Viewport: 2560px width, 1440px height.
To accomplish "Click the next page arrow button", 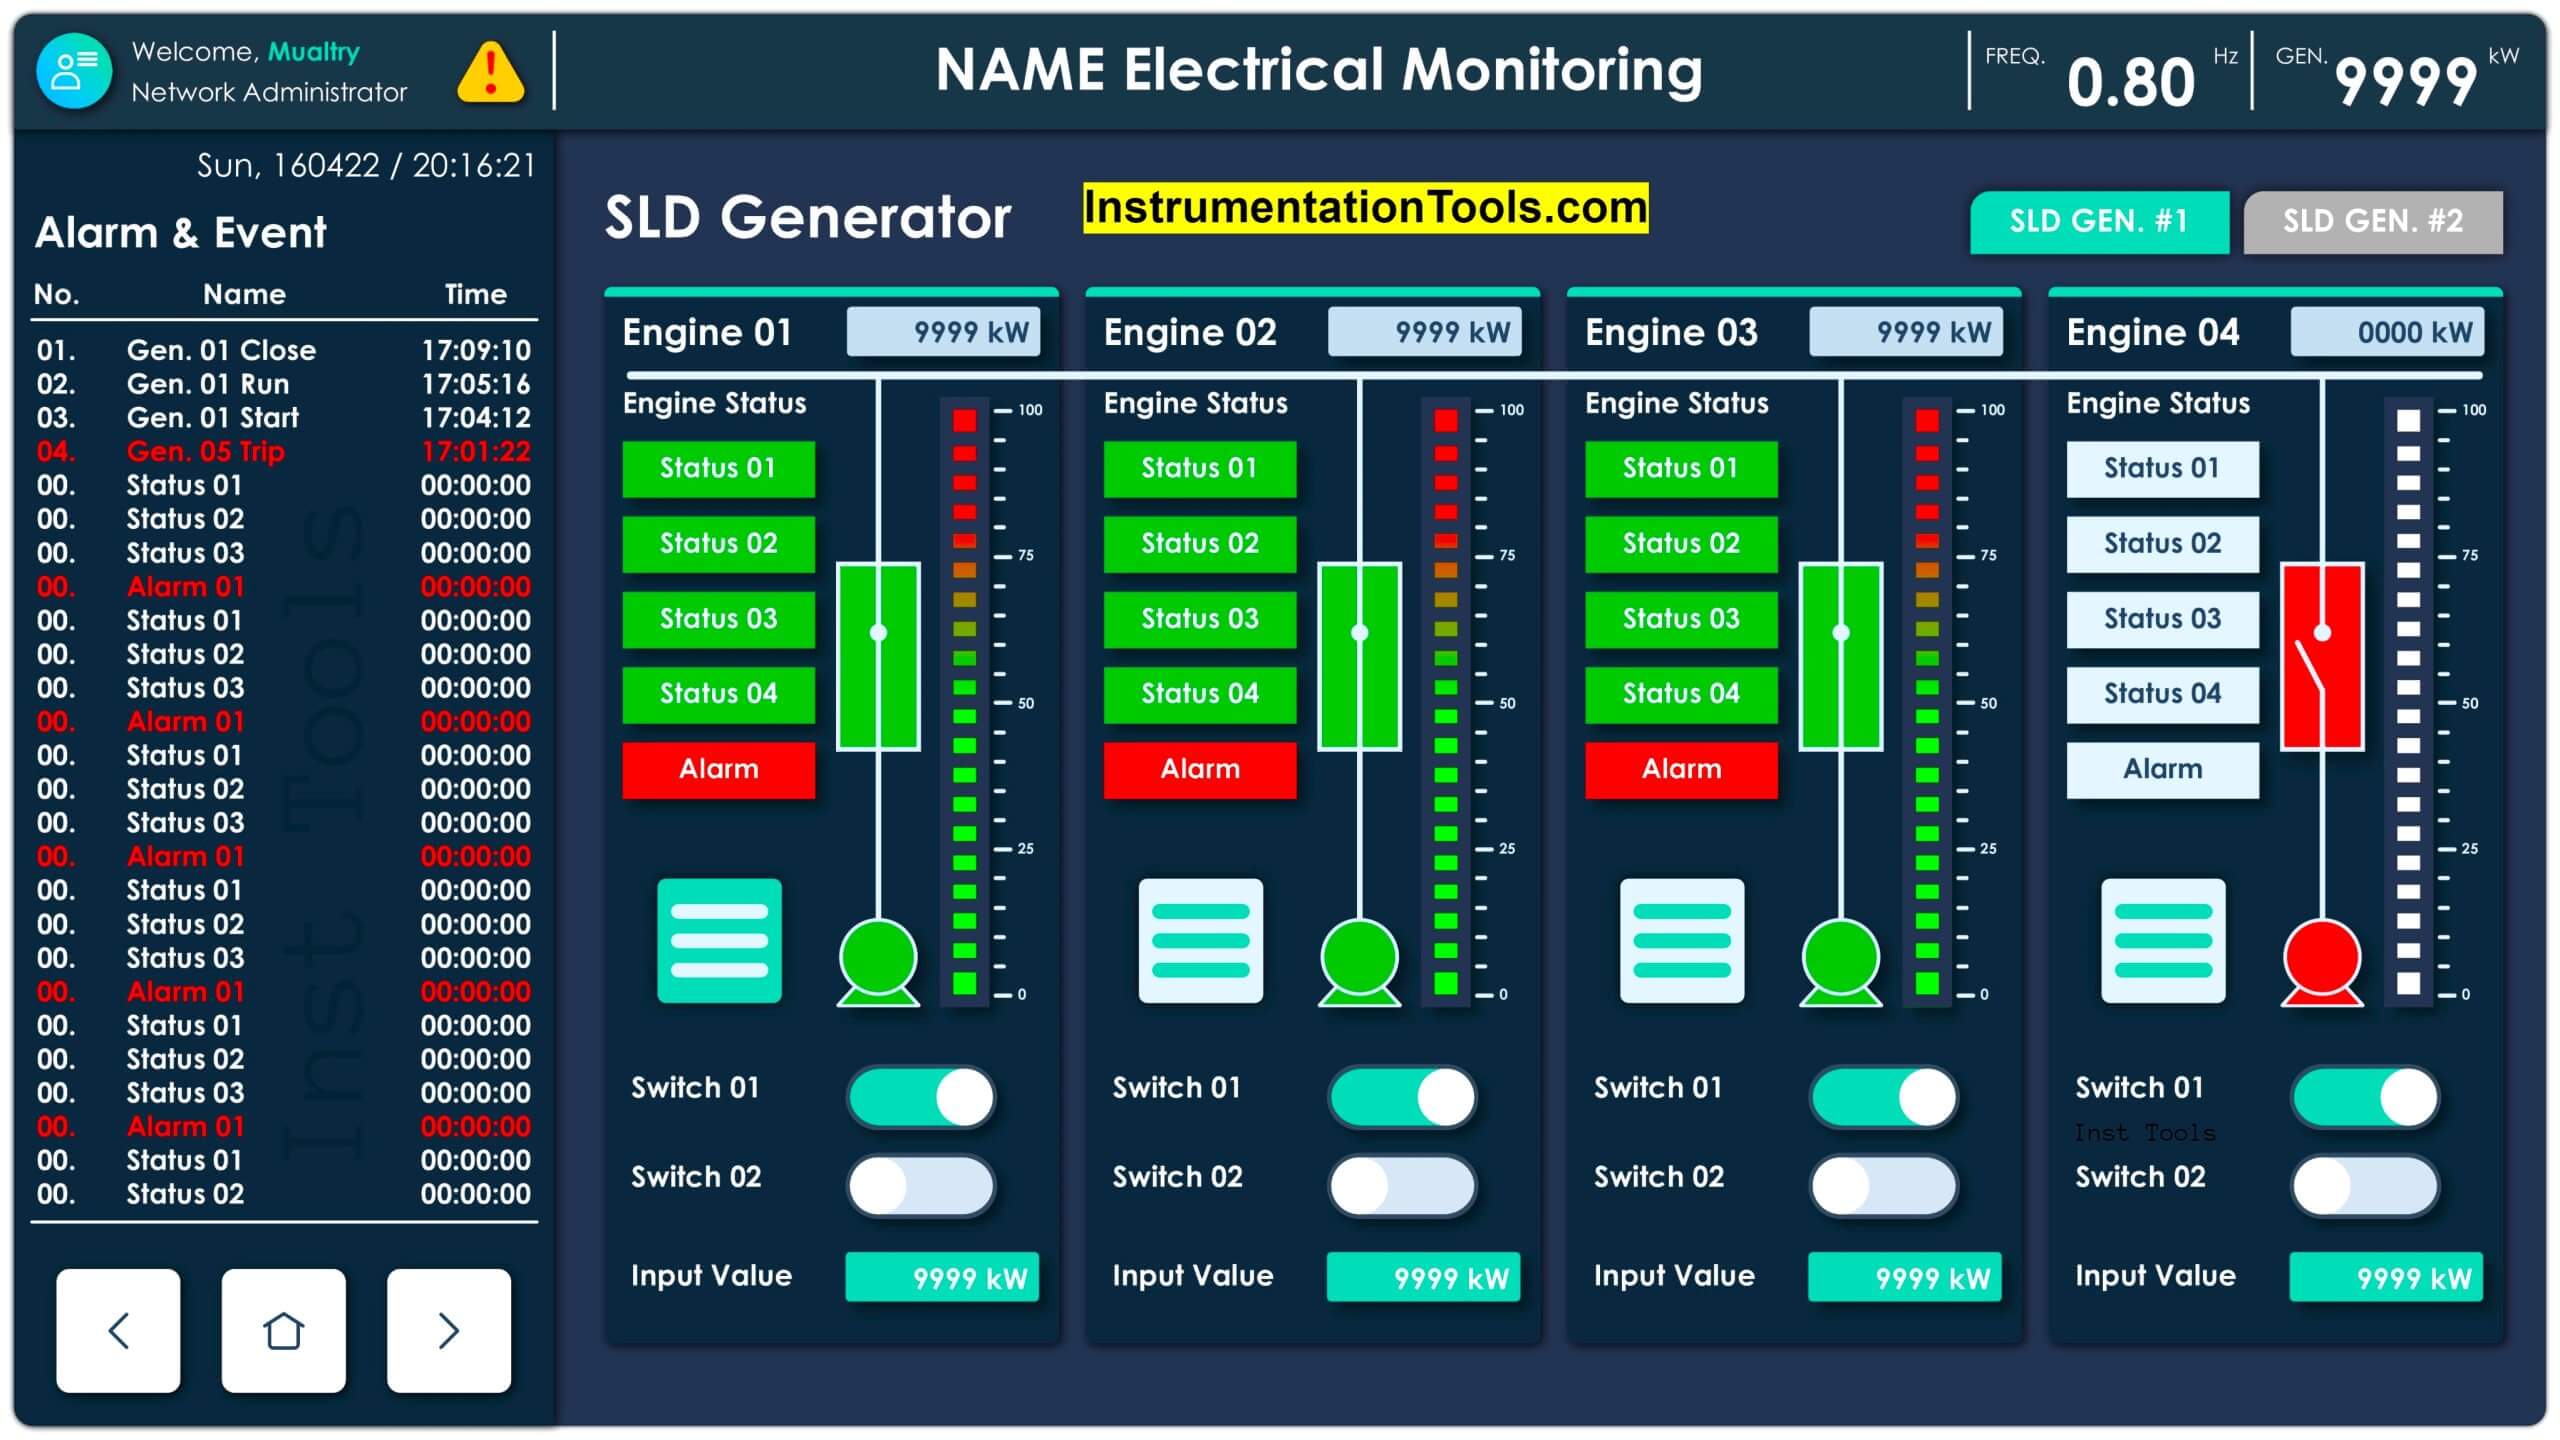I will tap(449, 1330).
